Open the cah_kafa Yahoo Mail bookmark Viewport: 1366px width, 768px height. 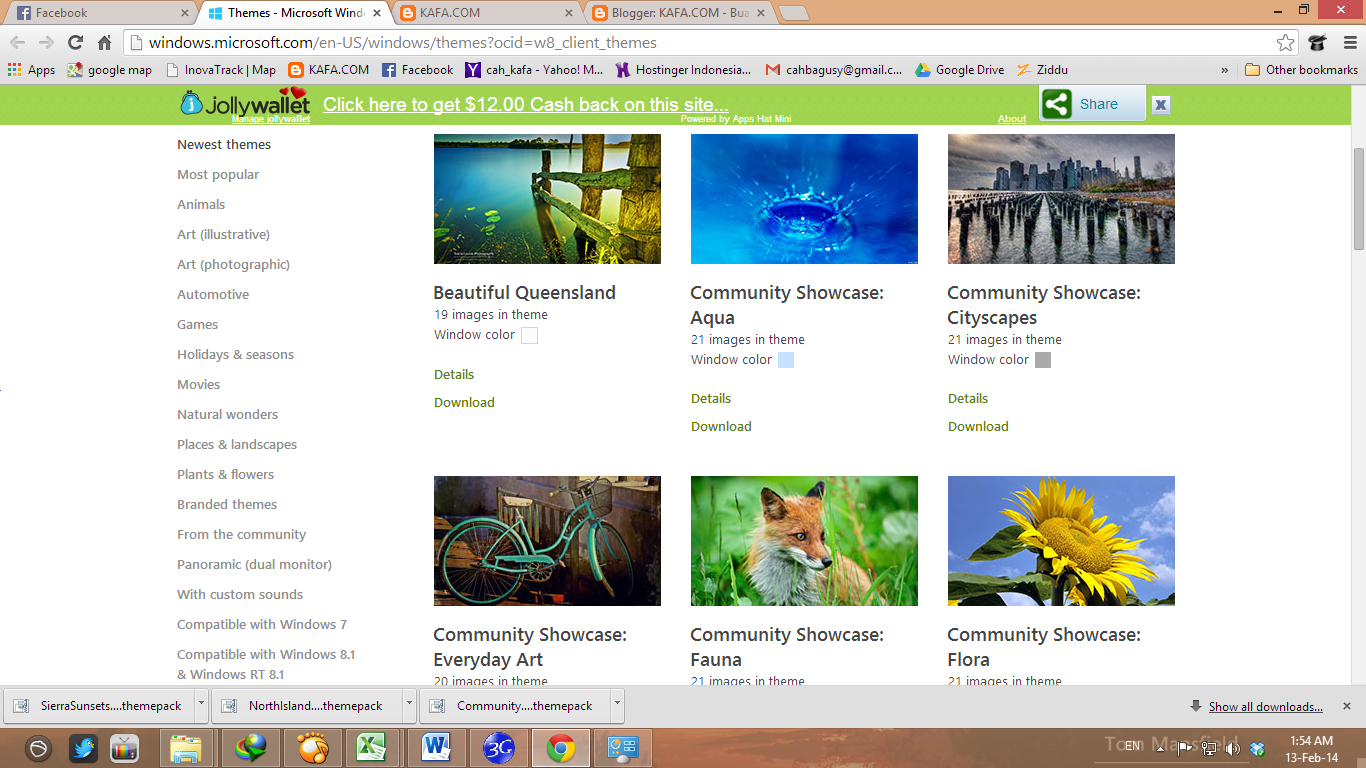pyautogui.click(x=535, y=70)
